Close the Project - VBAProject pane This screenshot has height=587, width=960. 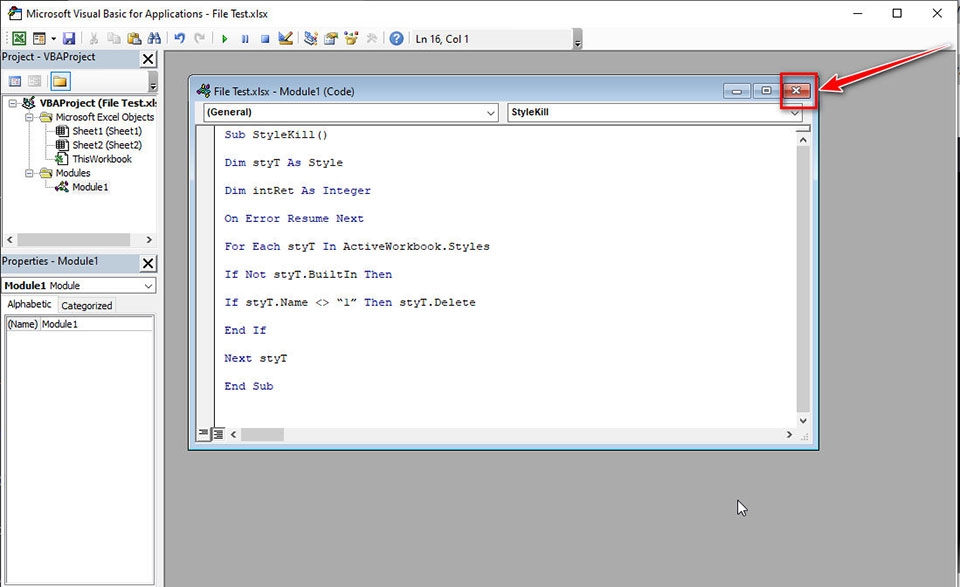pos(148,59)
